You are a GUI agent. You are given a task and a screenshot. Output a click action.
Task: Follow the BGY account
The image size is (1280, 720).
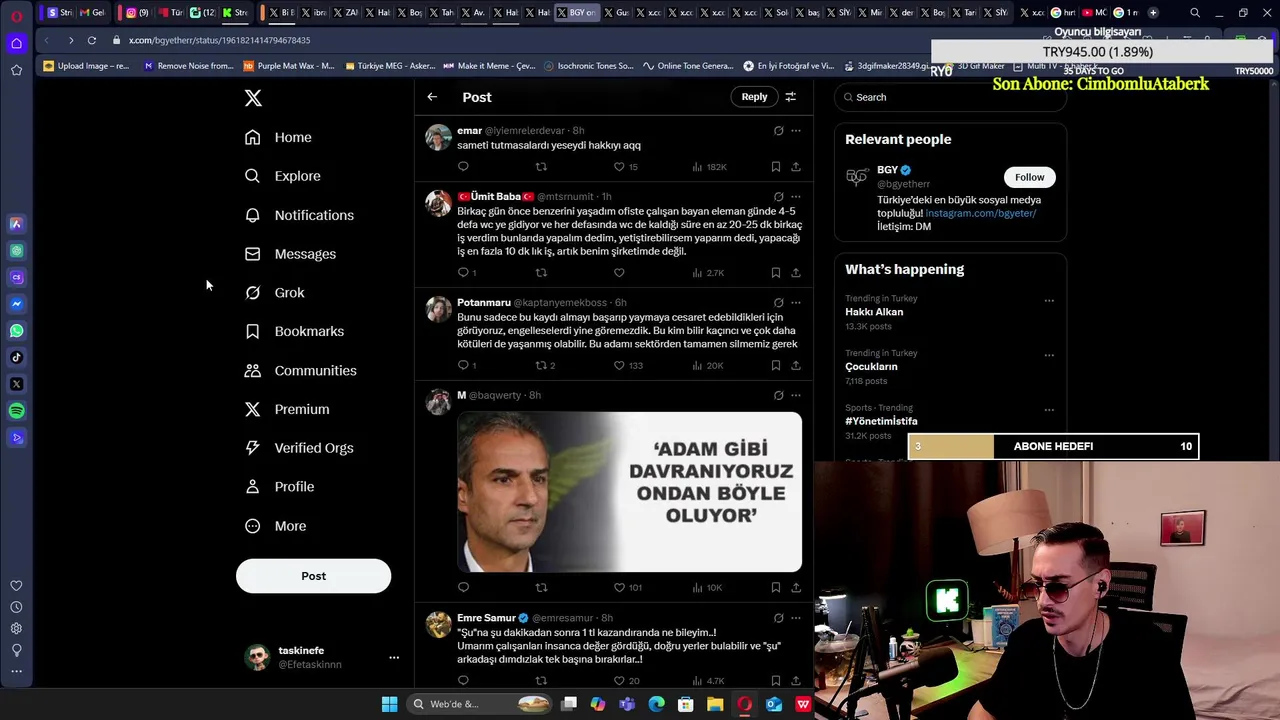(1029, 177)
